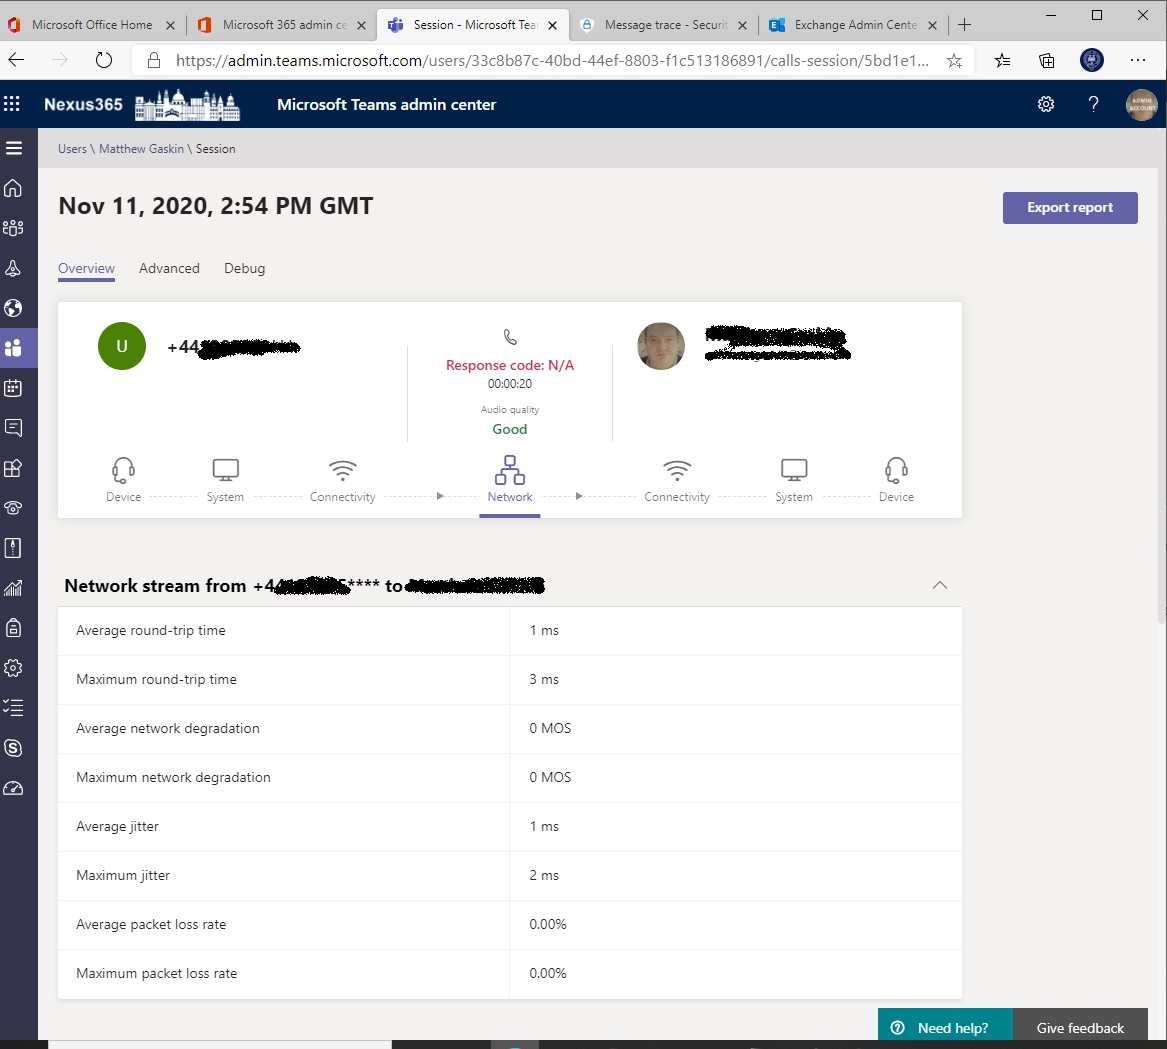Open the Meetings calendar icon in sidebar

pyautogui.click(x=14, y=388)
